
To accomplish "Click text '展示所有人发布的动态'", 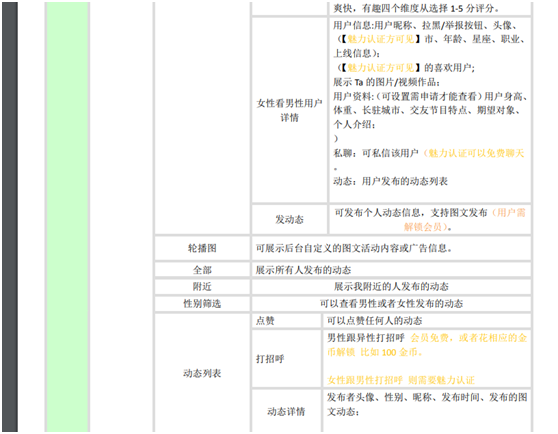I will coord(303,270).
